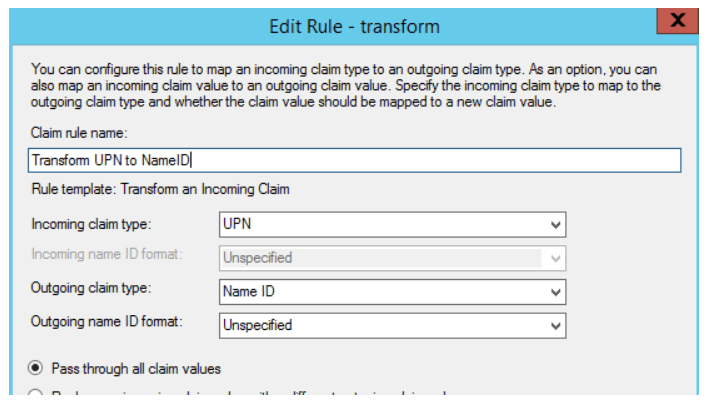
Task: Click the Rule template description text
Action: pyautogui.click(x=160, y=189)
